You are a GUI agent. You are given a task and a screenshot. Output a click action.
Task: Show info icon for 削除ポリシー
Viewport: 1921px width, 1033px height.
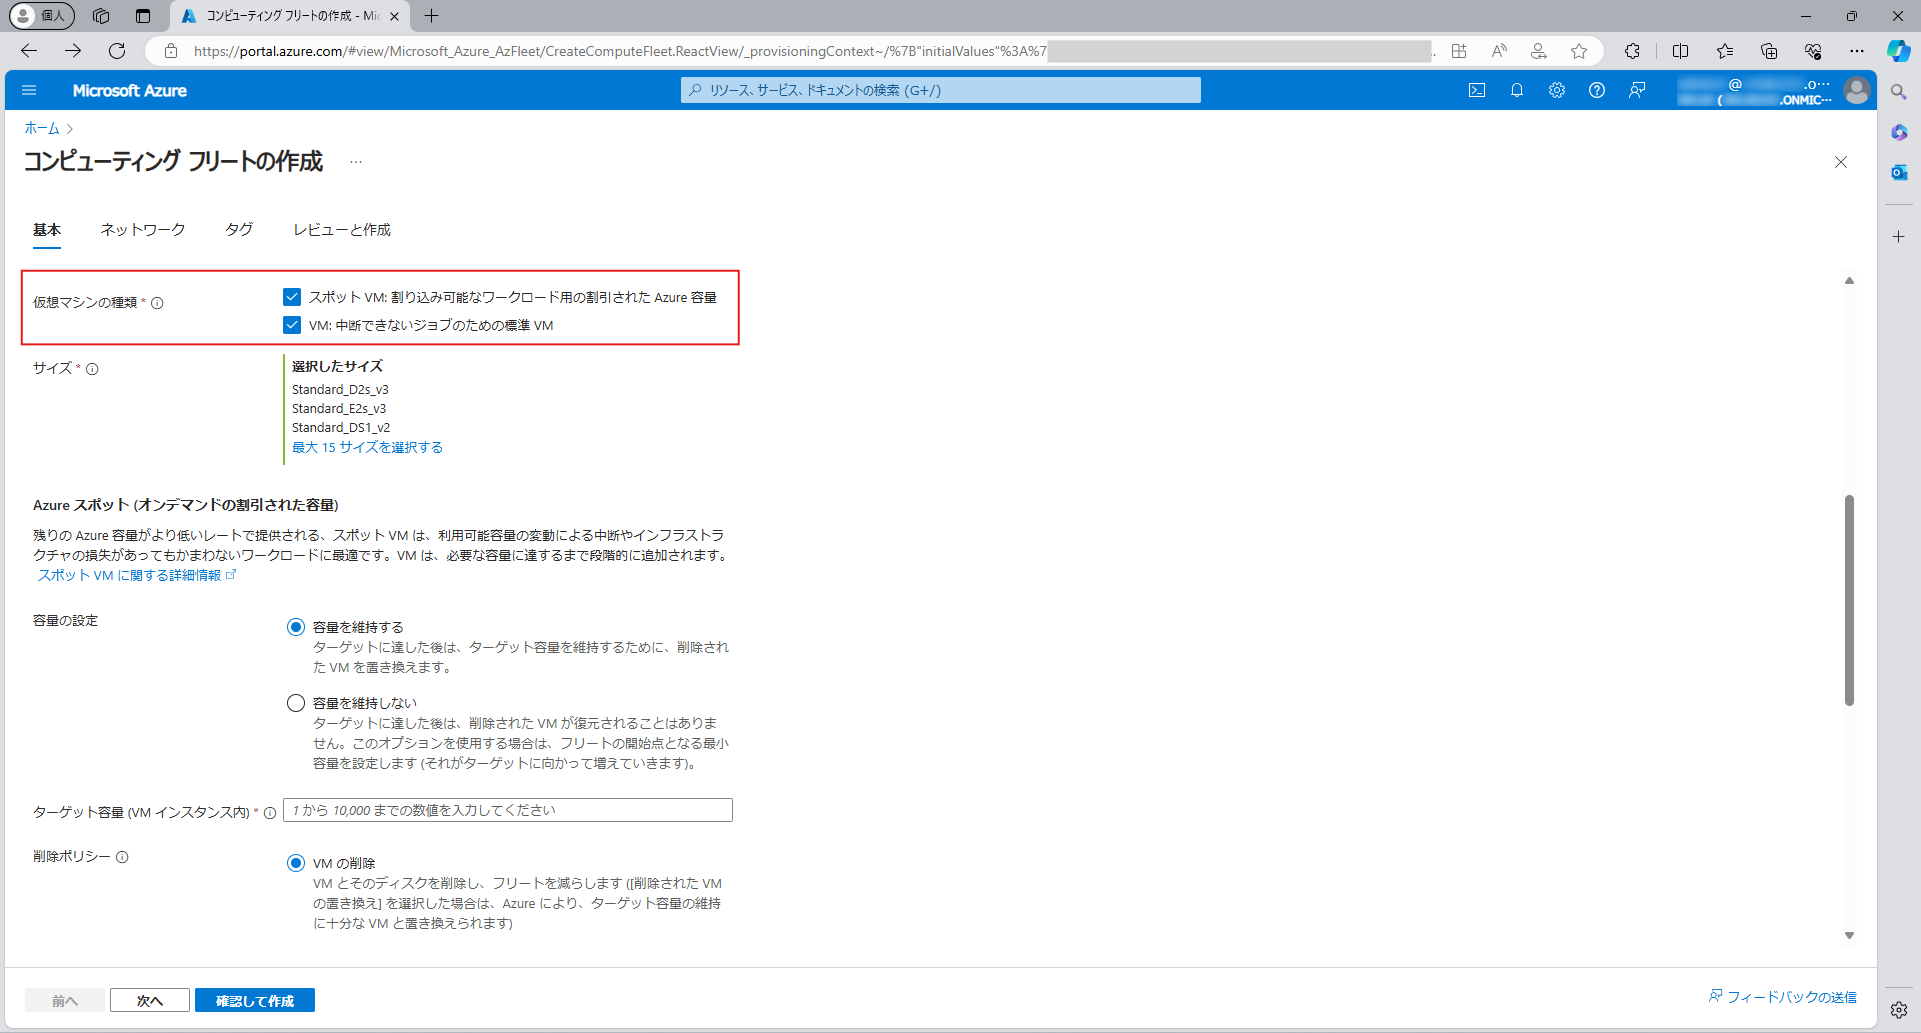click(x=122, y=857)
